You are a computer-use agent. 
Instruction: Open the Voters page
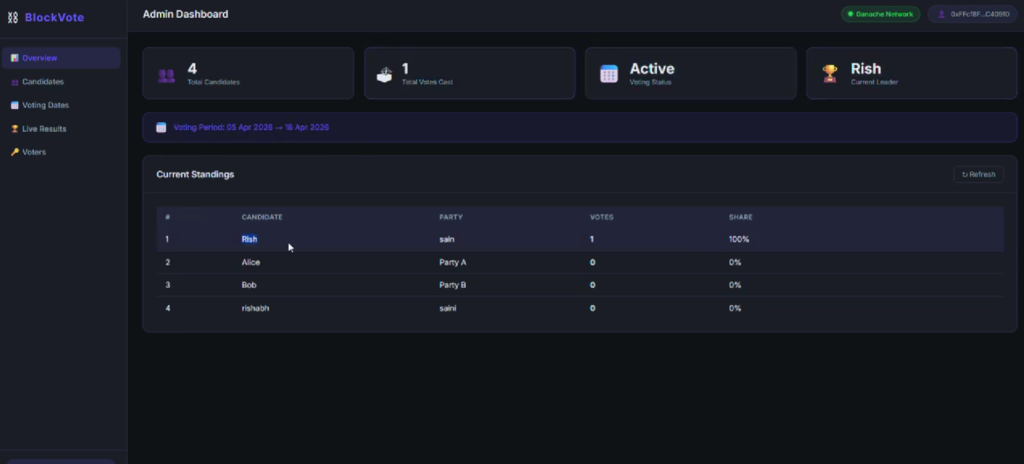61,152
